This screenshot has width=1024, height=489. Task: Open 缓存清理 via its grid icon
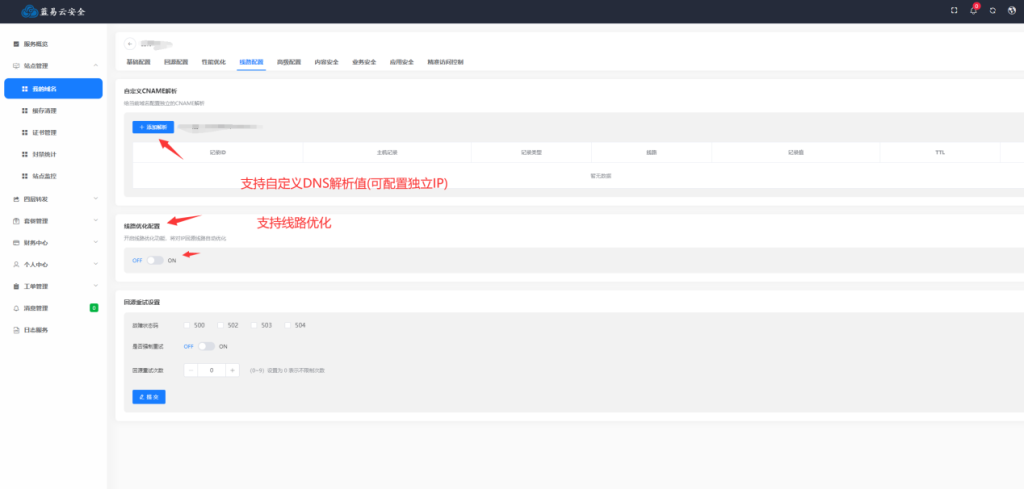(25, 111)
